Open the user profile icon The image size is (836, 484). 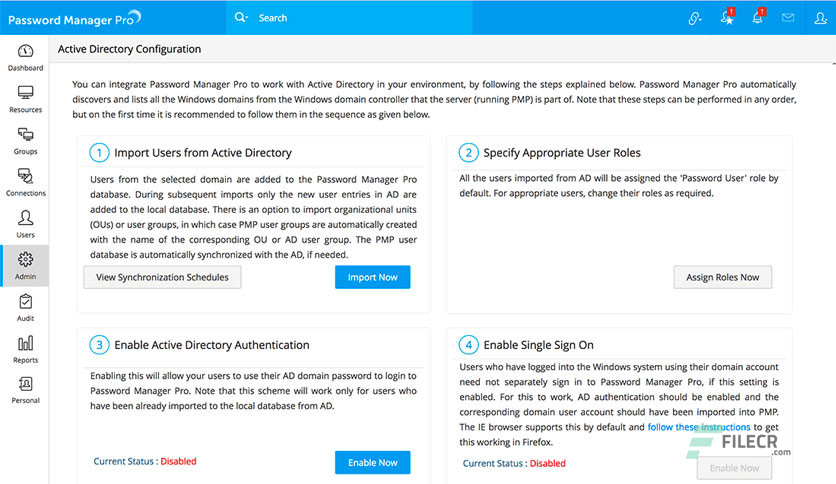[820, 18]
